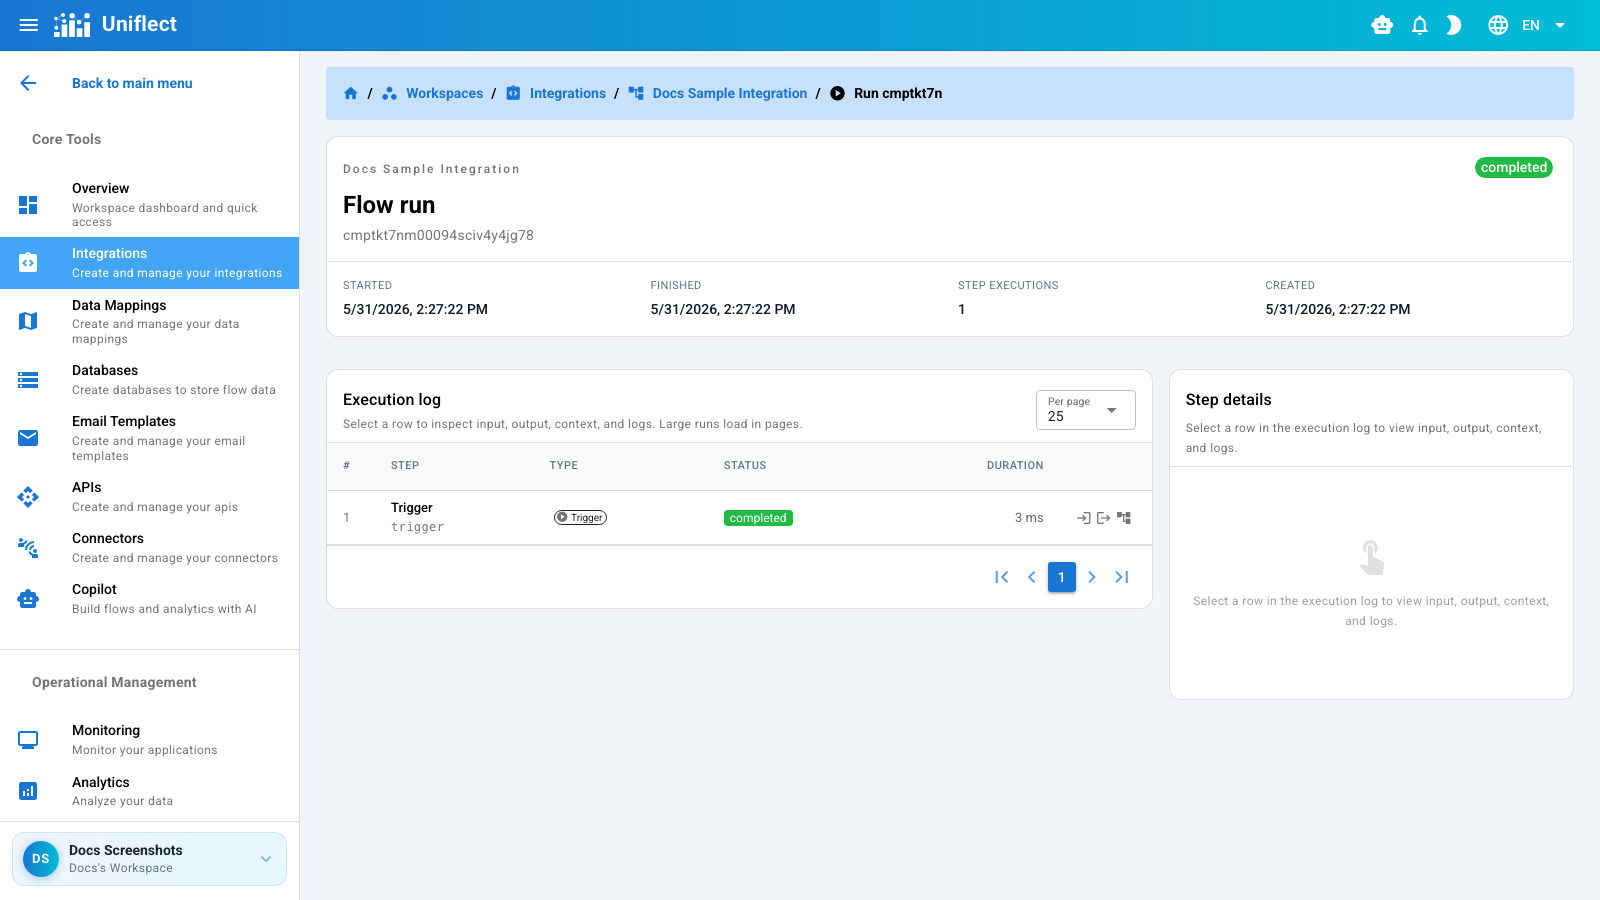Go to next page of execution log
This screenshot has width=1600, height=900.
[1092, 577]
